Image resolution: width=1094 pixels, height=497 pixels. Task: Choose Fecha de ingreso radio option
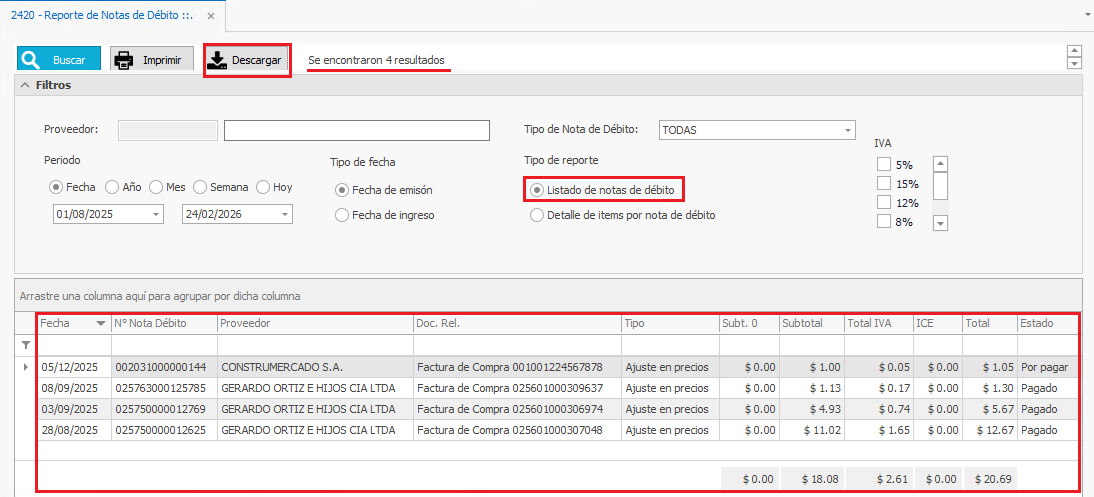point(342,215)
